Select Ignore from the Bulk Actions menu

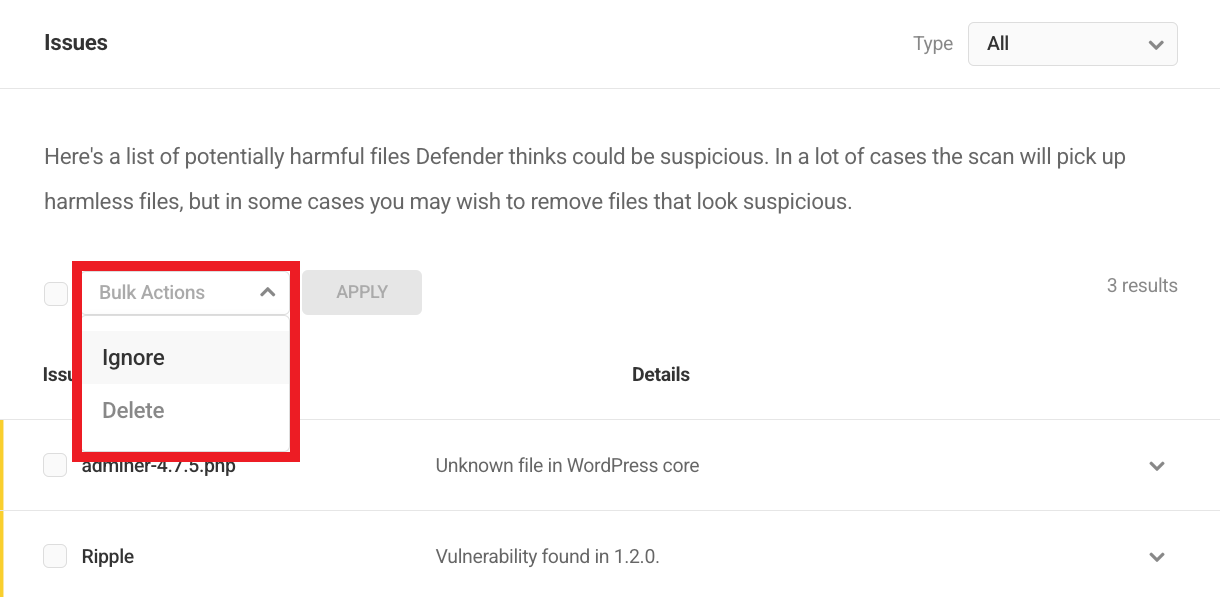pyautogui.click(x=133, y=357)
